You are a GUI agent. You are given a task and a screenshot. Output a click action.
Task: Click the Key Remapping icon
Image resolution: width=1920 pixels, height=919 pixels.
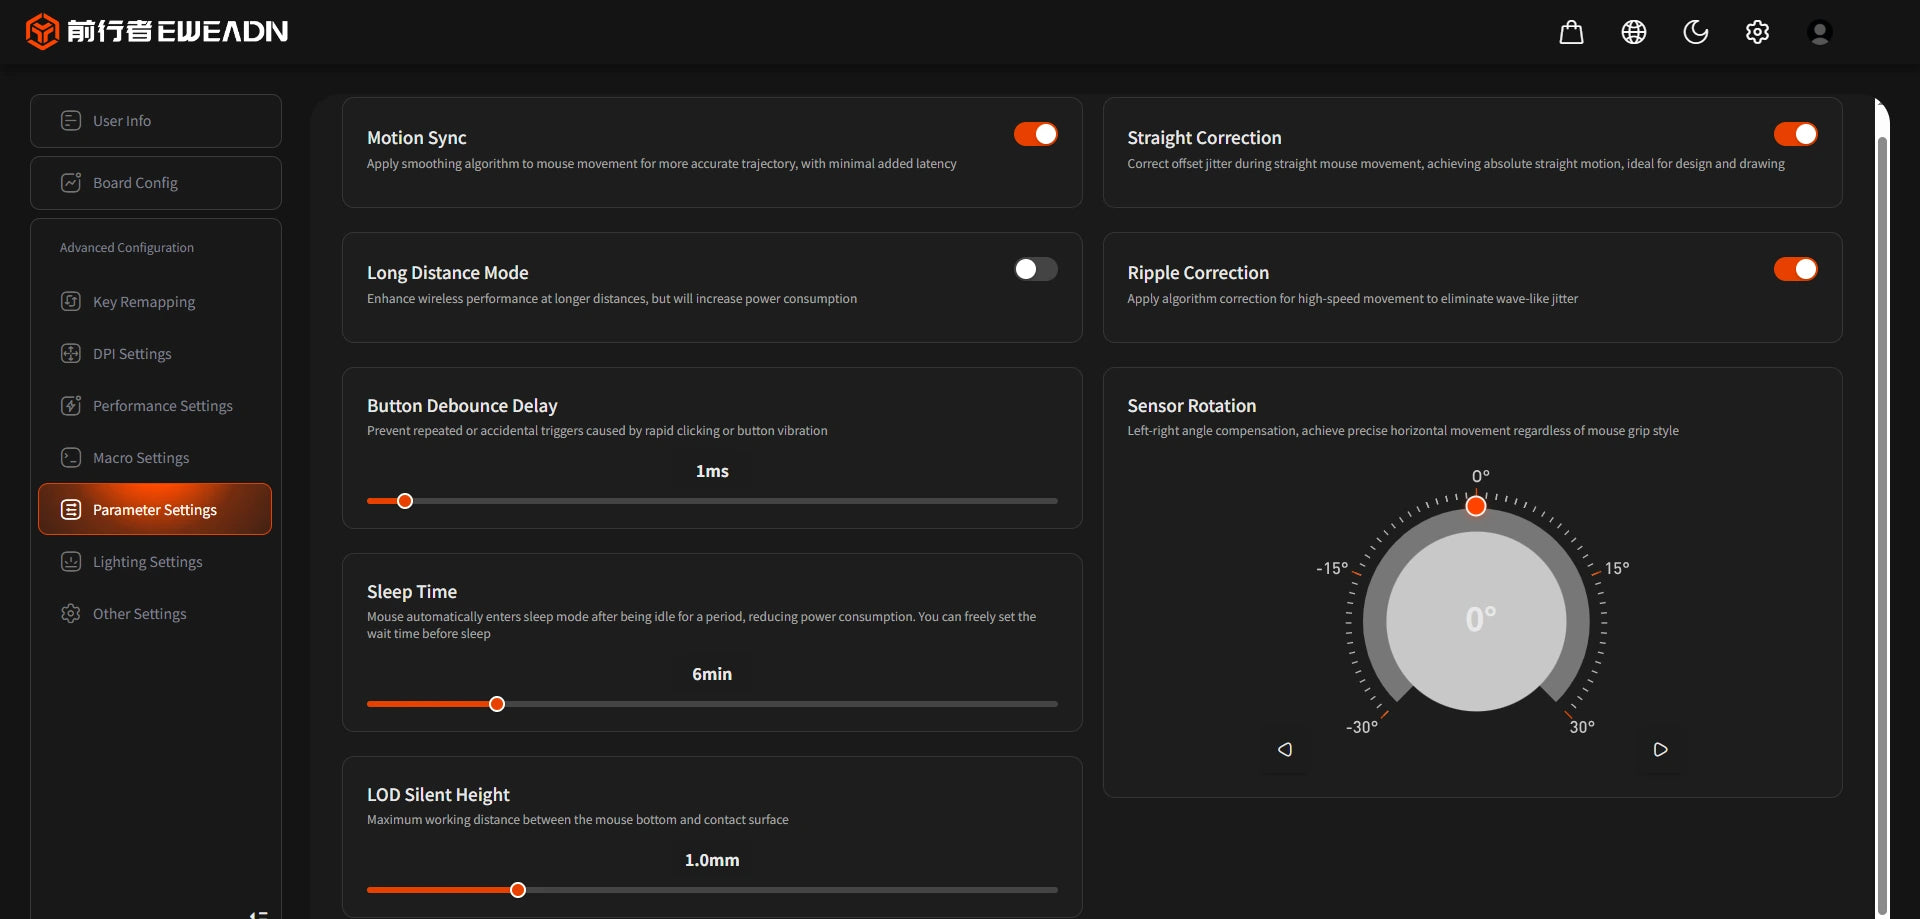click(x=71, y=302)
